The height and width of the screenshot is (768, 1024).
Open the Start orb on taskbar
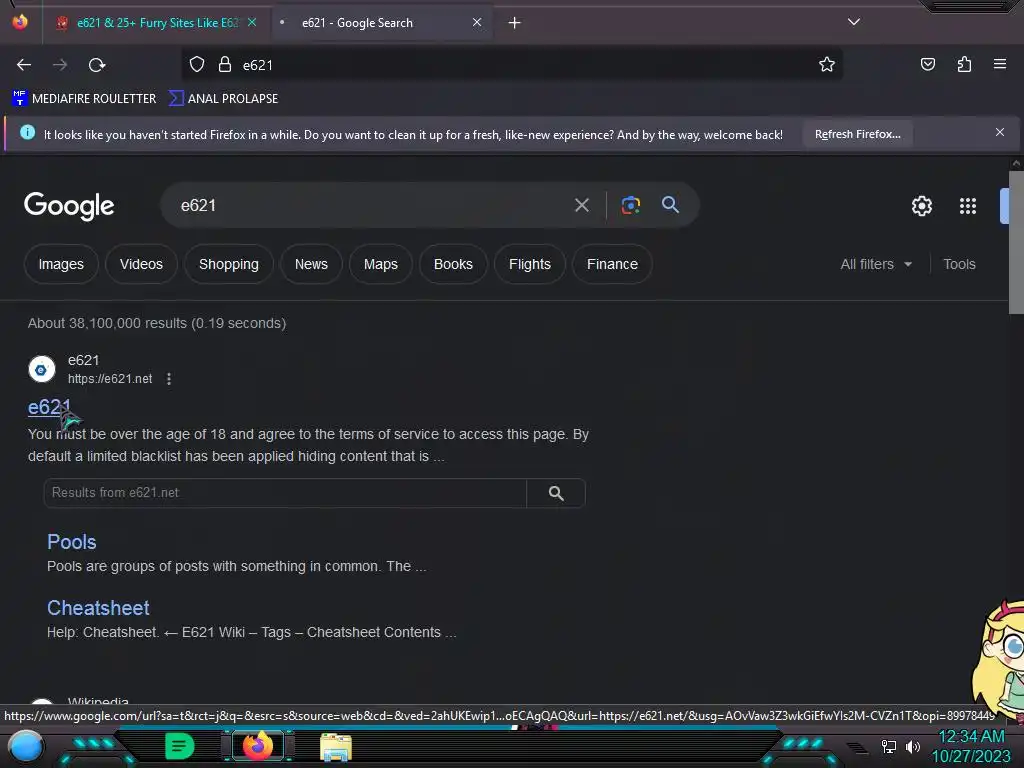[x=25, y=746]
